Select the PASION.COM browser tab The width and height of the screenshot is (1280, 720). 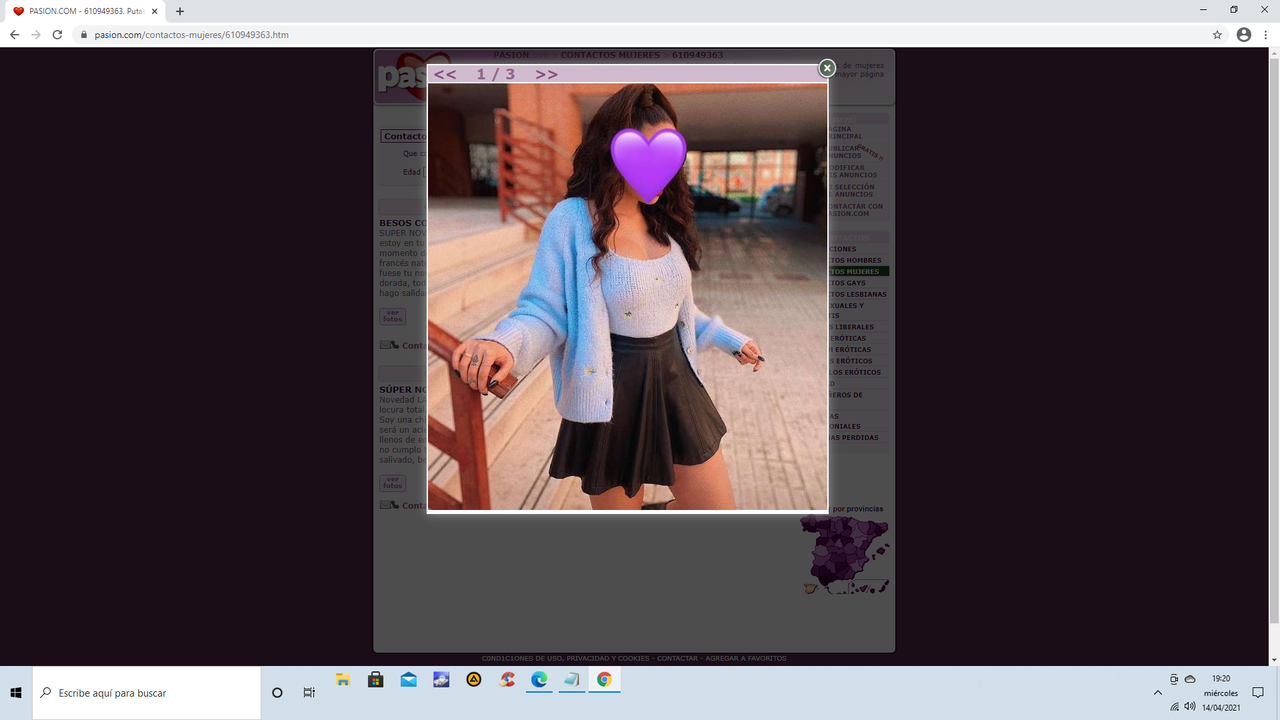tap(85, 11)
